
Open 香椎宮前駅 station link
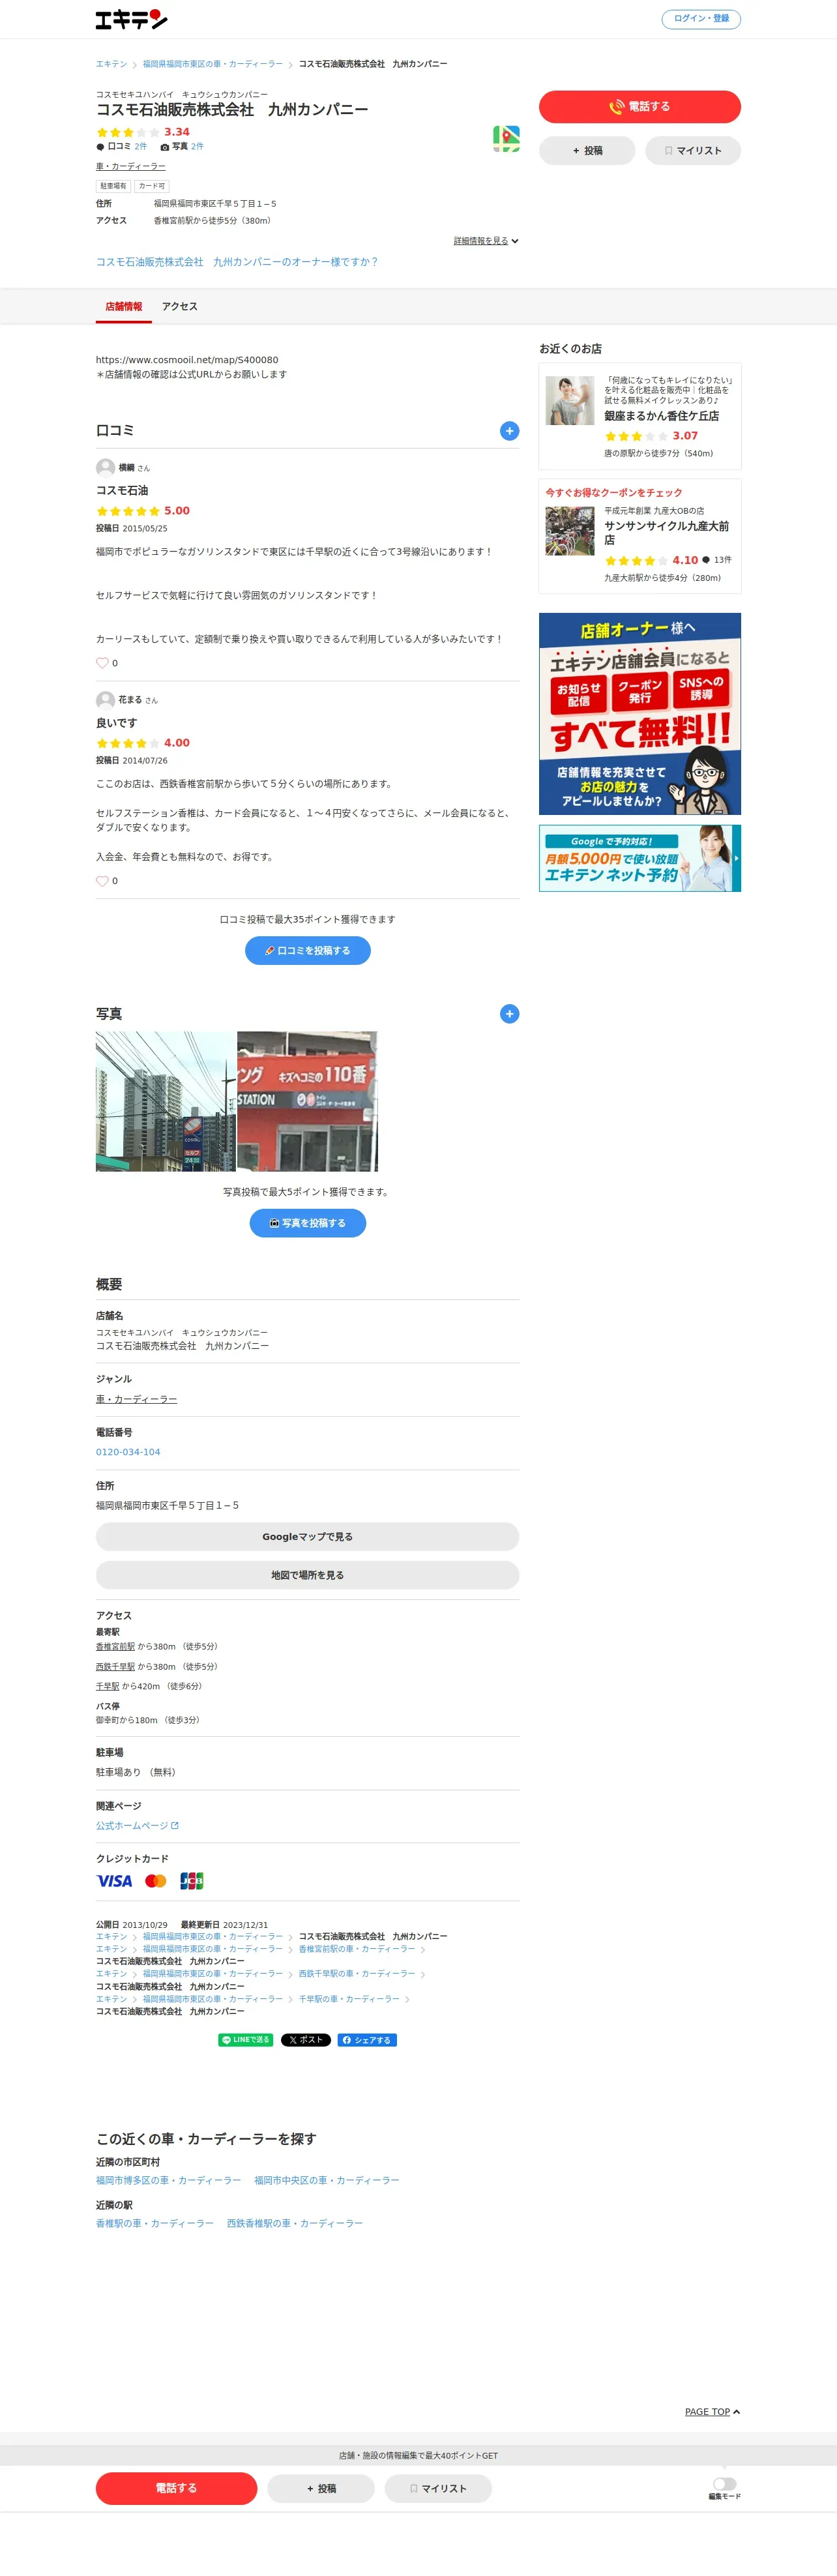click(115, 1647)
